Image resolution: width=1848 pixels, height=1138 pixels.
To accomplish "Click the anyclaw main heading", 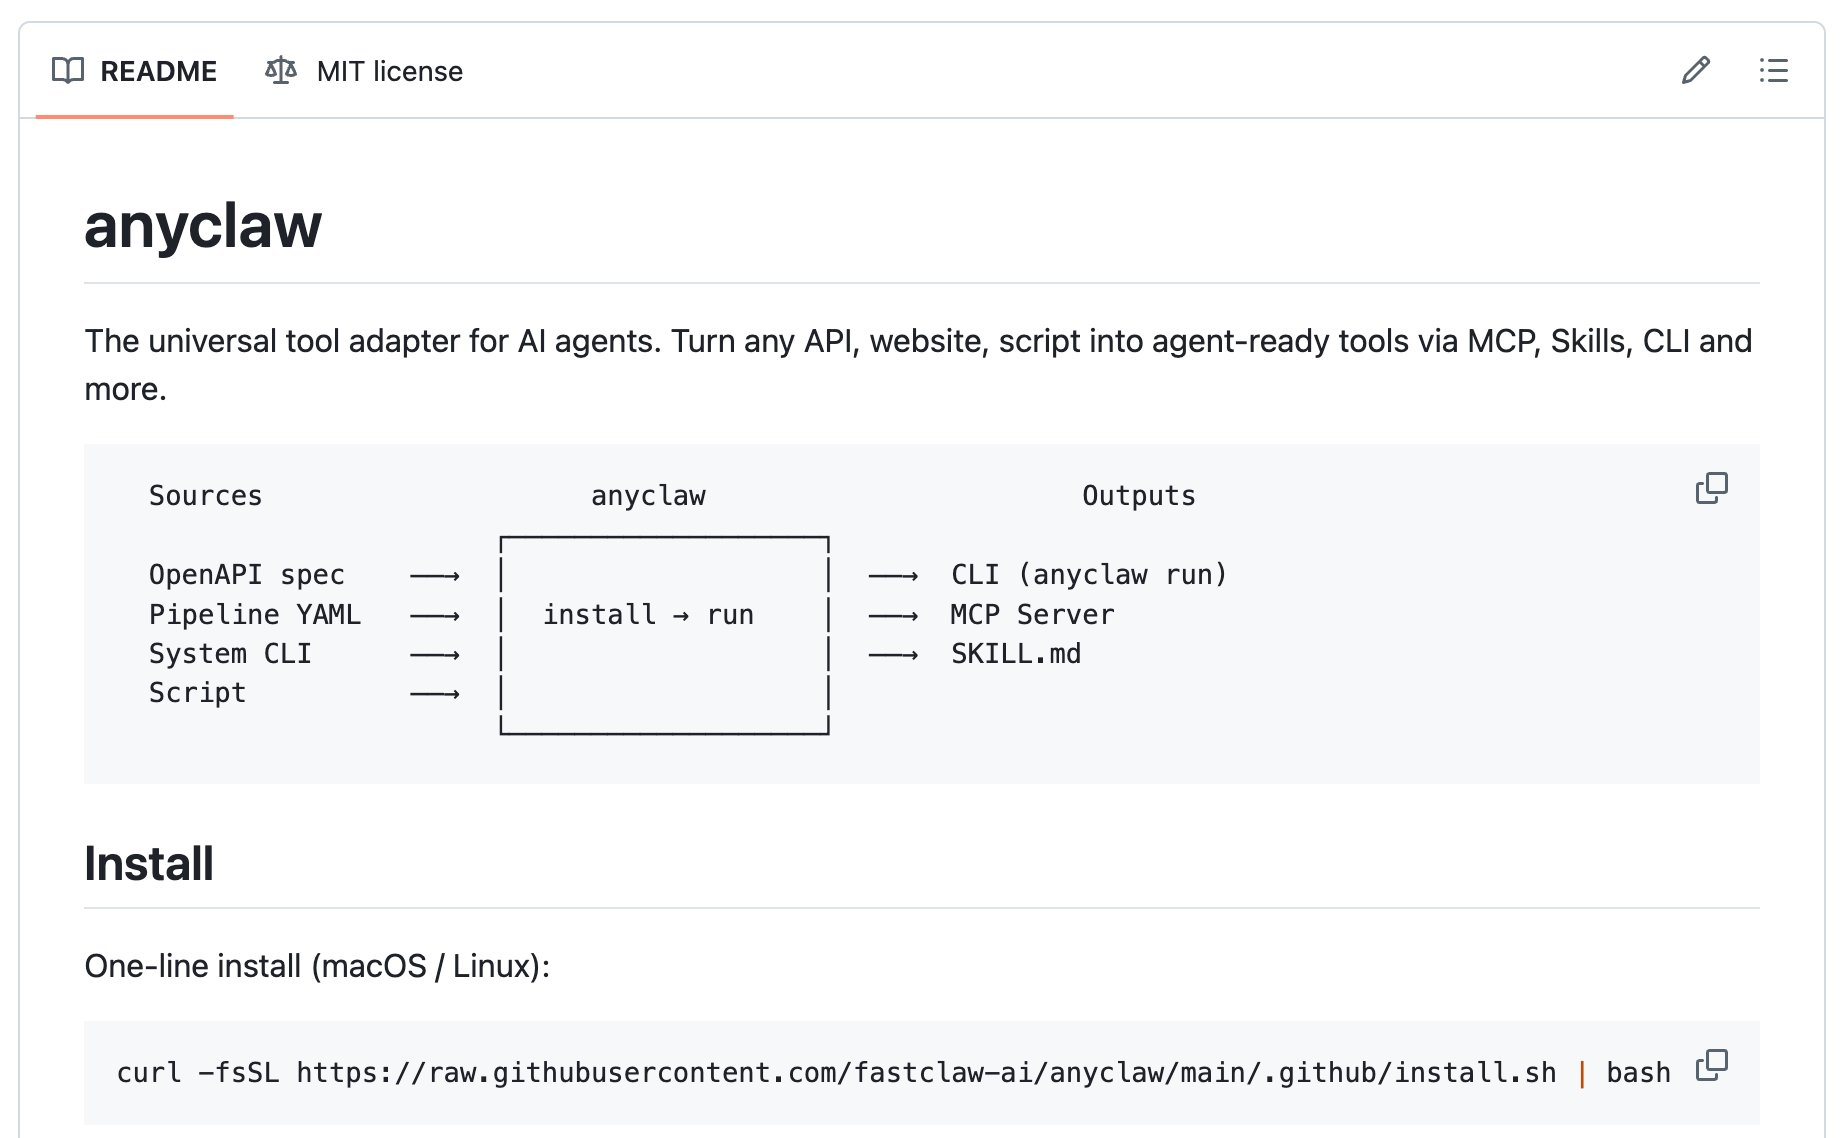I will click(203, 226).
